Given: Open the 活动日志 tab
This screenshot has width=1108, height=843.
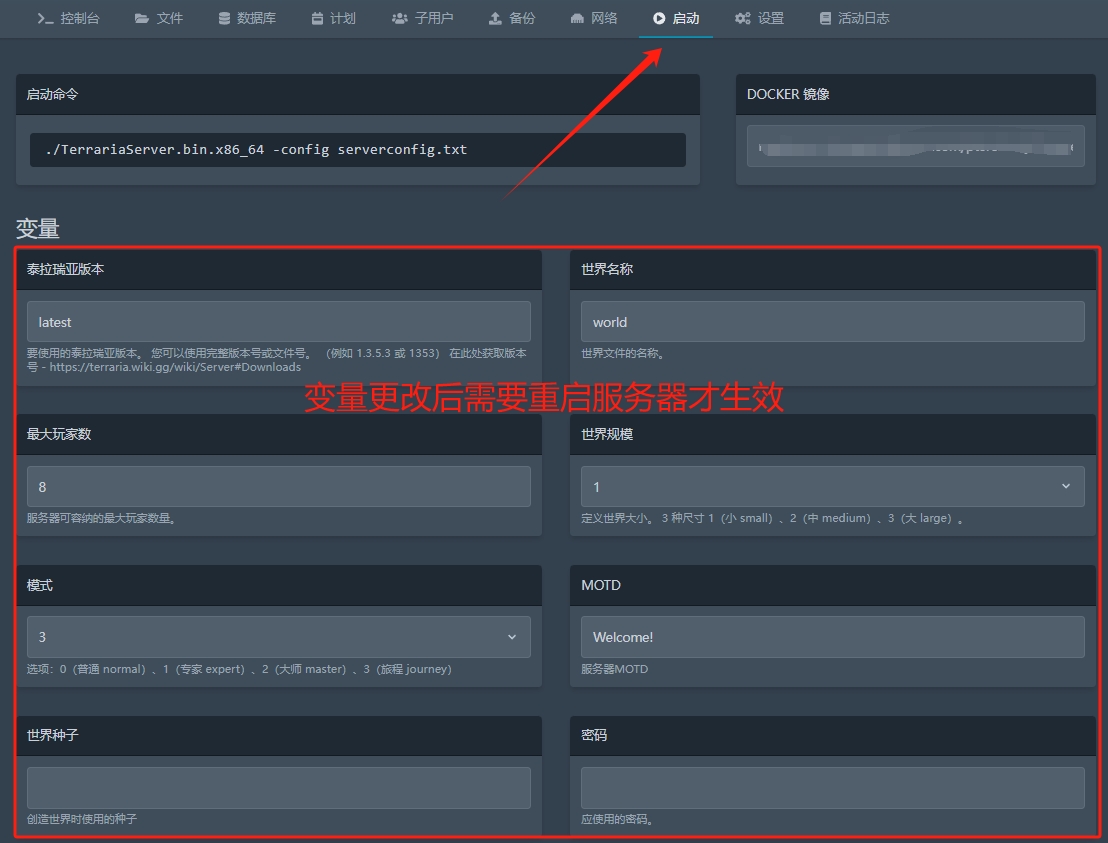Looking at the screenshot, I should pyautogui.click(x=853, y=18).
